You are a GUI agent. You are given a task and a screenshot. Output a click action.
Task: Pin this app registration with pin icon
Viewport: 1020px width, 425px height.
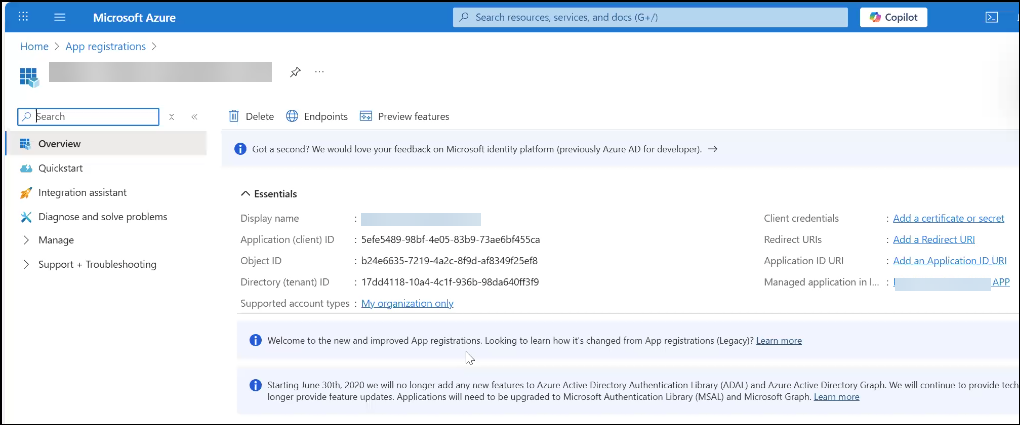(295, 72)
